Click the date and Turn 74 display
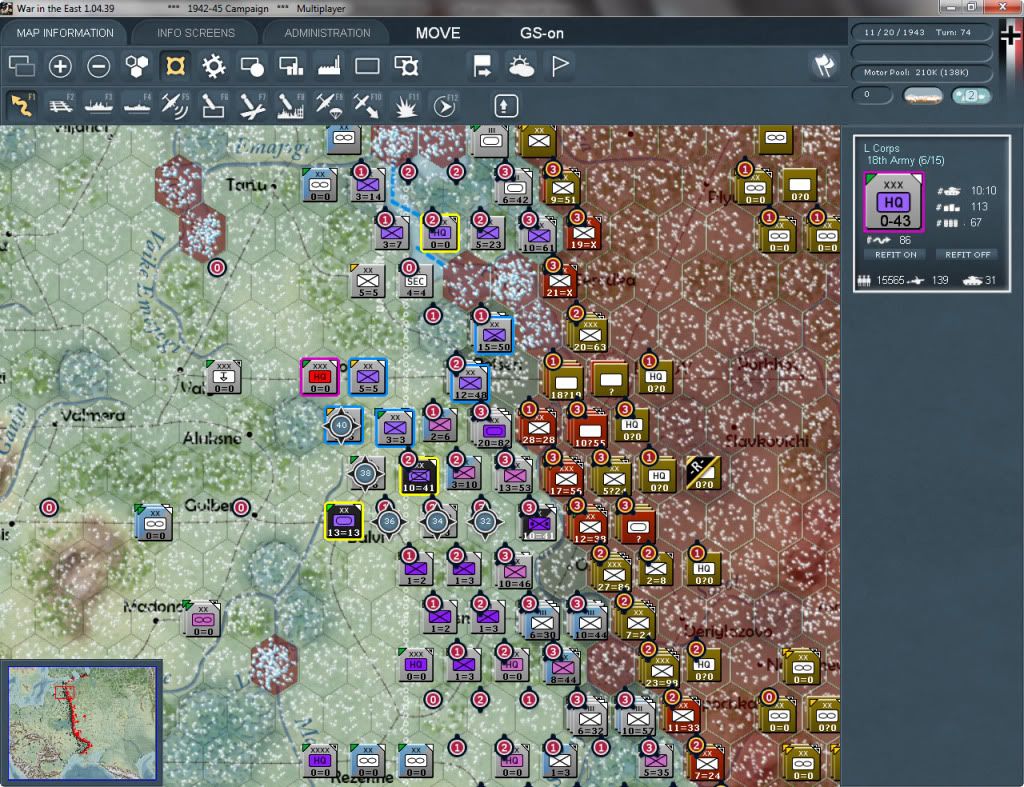Viewport: 1024px width, 787px height. point(921,32)
